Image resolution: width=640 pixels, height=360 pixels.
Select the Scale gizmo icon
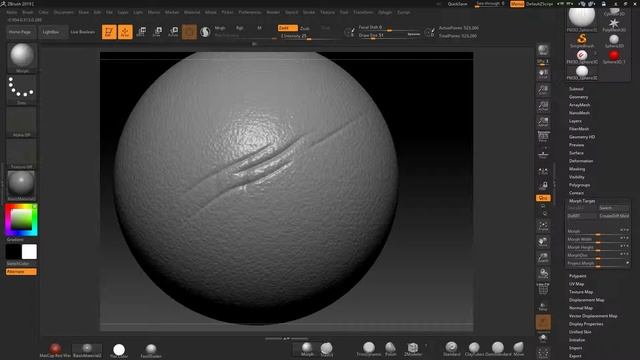[x=158, y=32]
